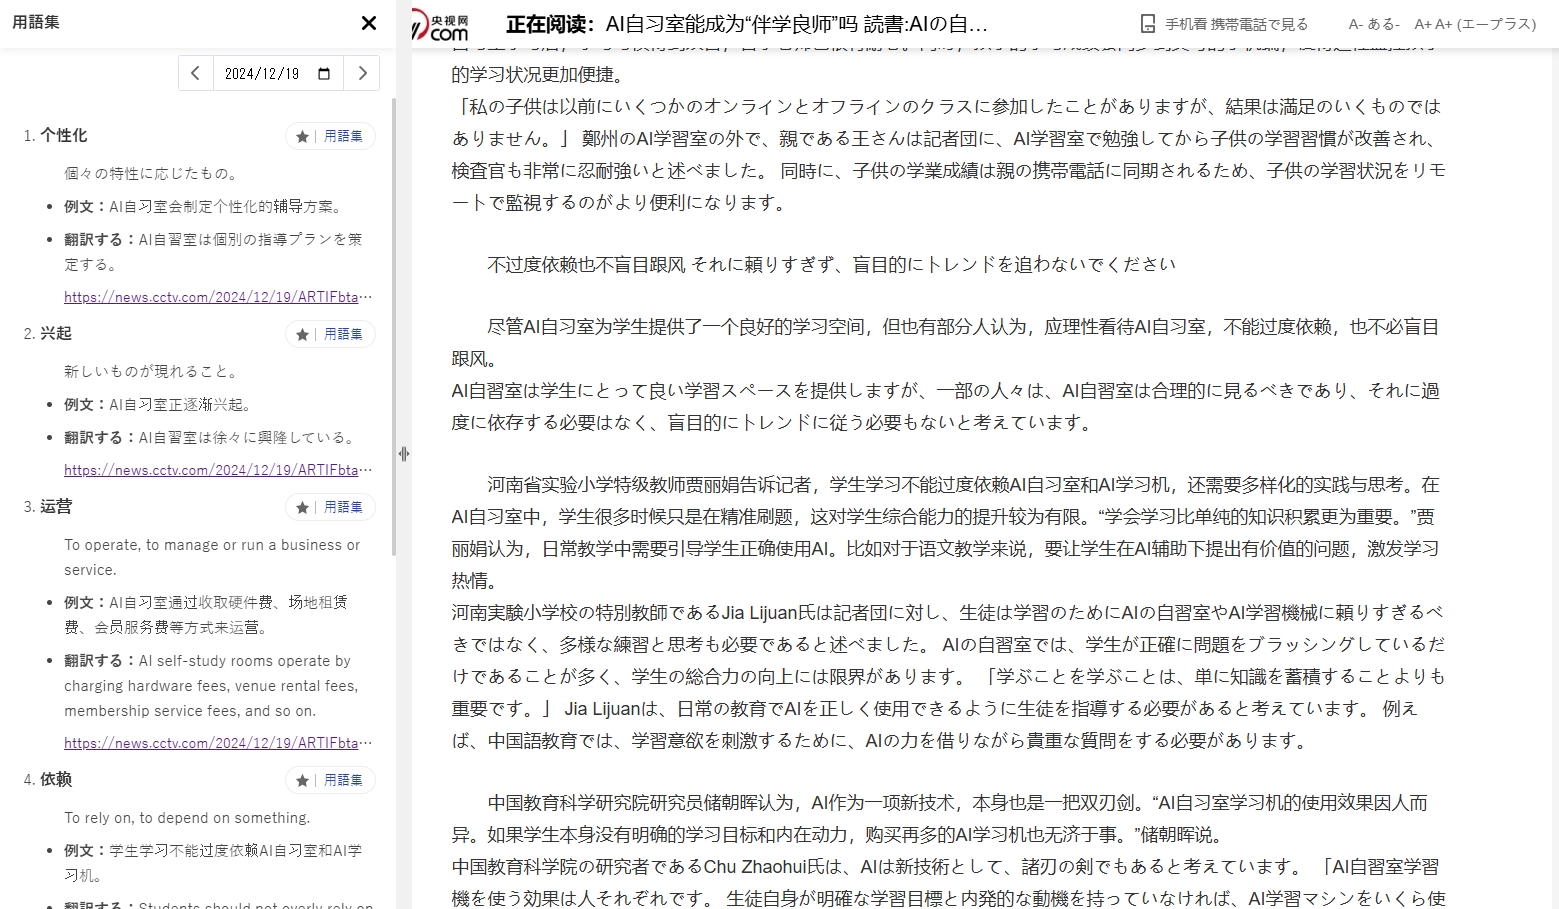Click 用語集 label in 兴起 entry

click(343, 335)
